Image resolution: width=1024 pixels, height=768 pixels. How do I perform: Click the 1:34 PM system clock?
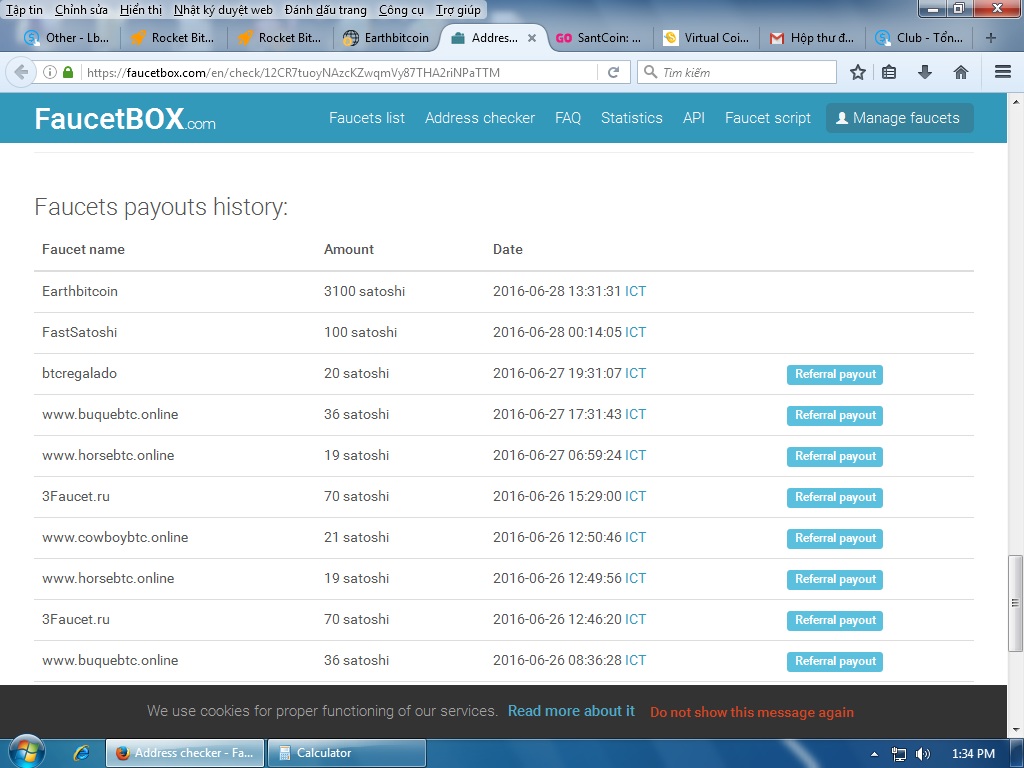pos(973,754)
